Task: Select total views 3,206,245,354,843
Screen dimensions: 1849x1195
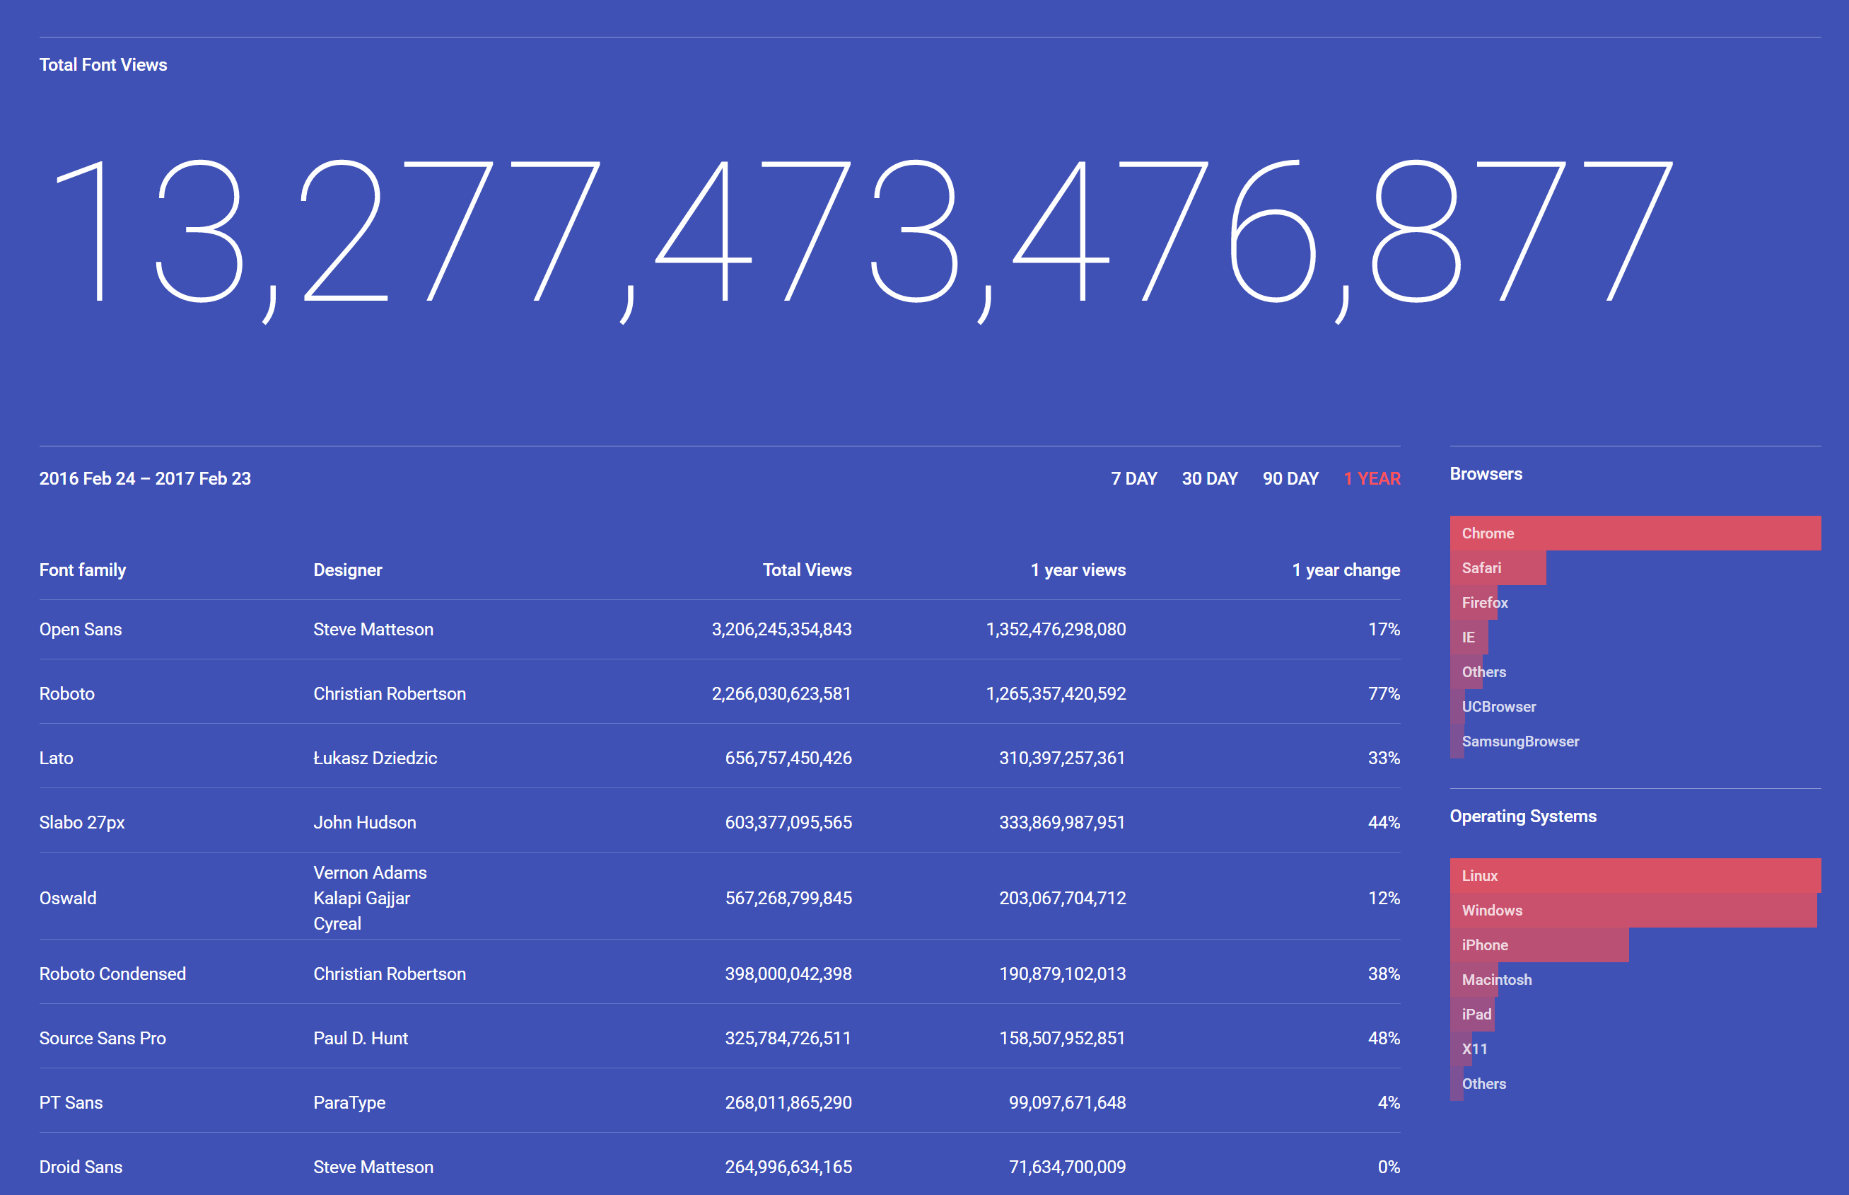Action: click(x=782, y=630)
